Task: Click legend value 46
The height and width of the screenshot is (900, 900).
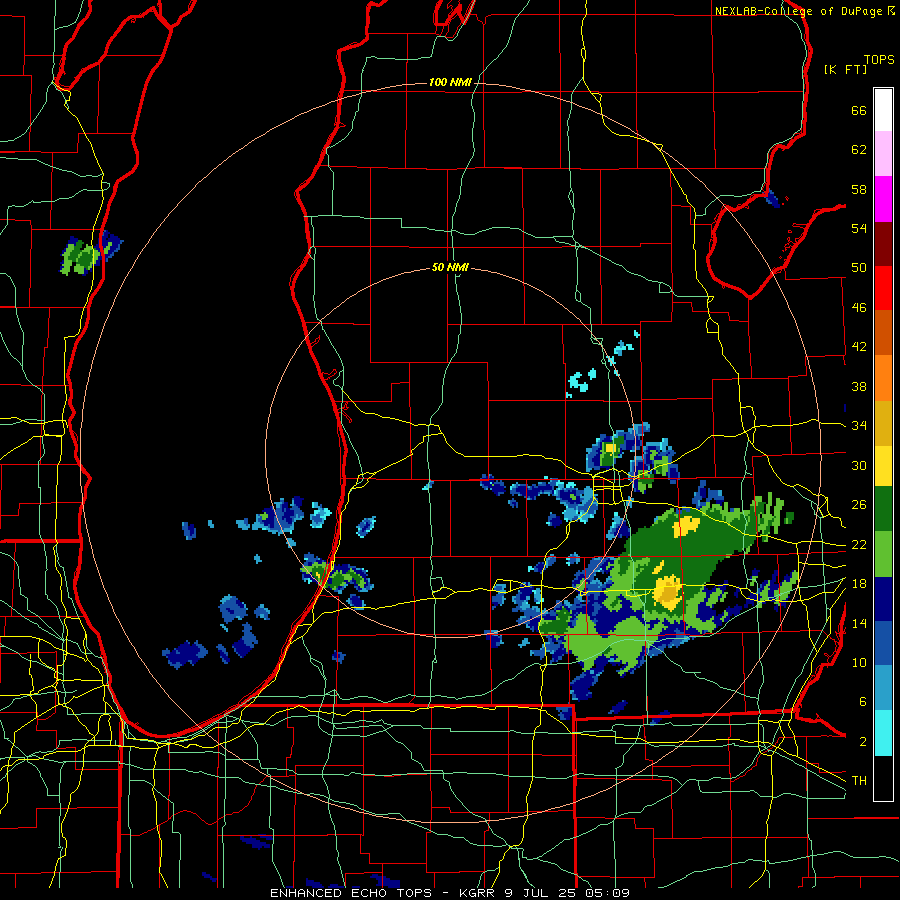Action: (x=859, y=308)
